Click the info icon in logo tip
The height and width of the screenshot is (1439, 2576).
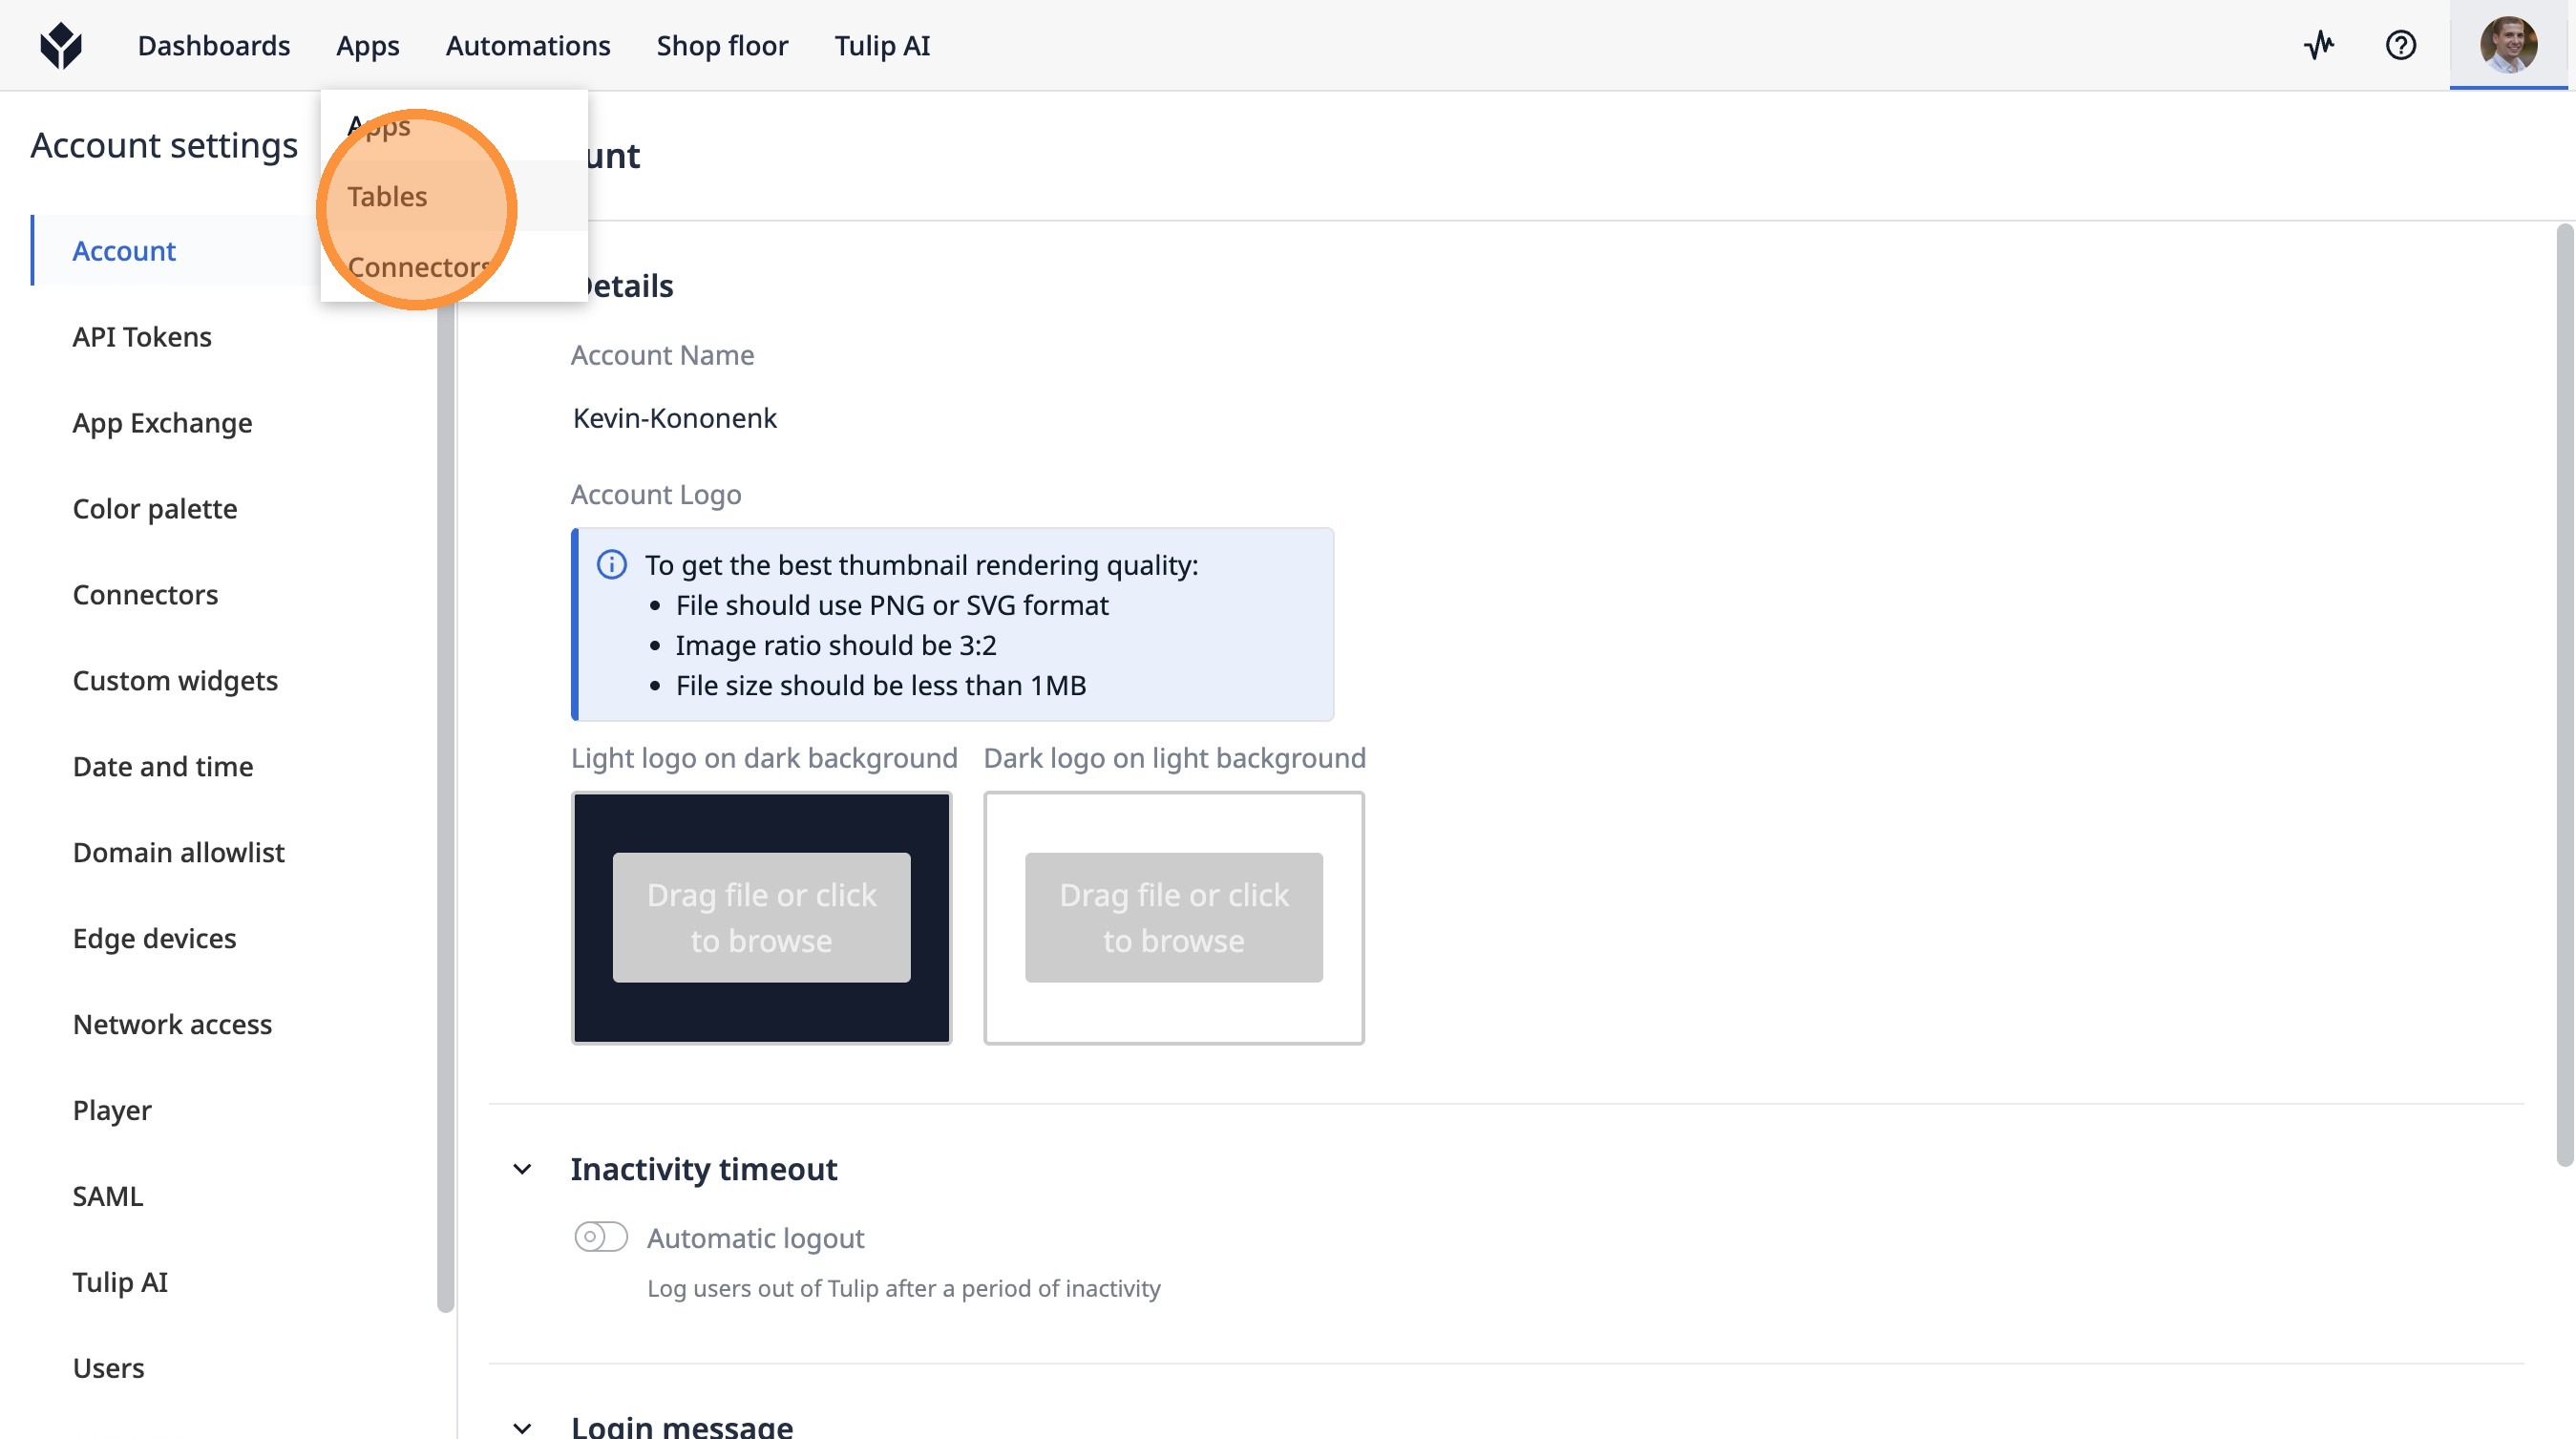coord(612,565)
